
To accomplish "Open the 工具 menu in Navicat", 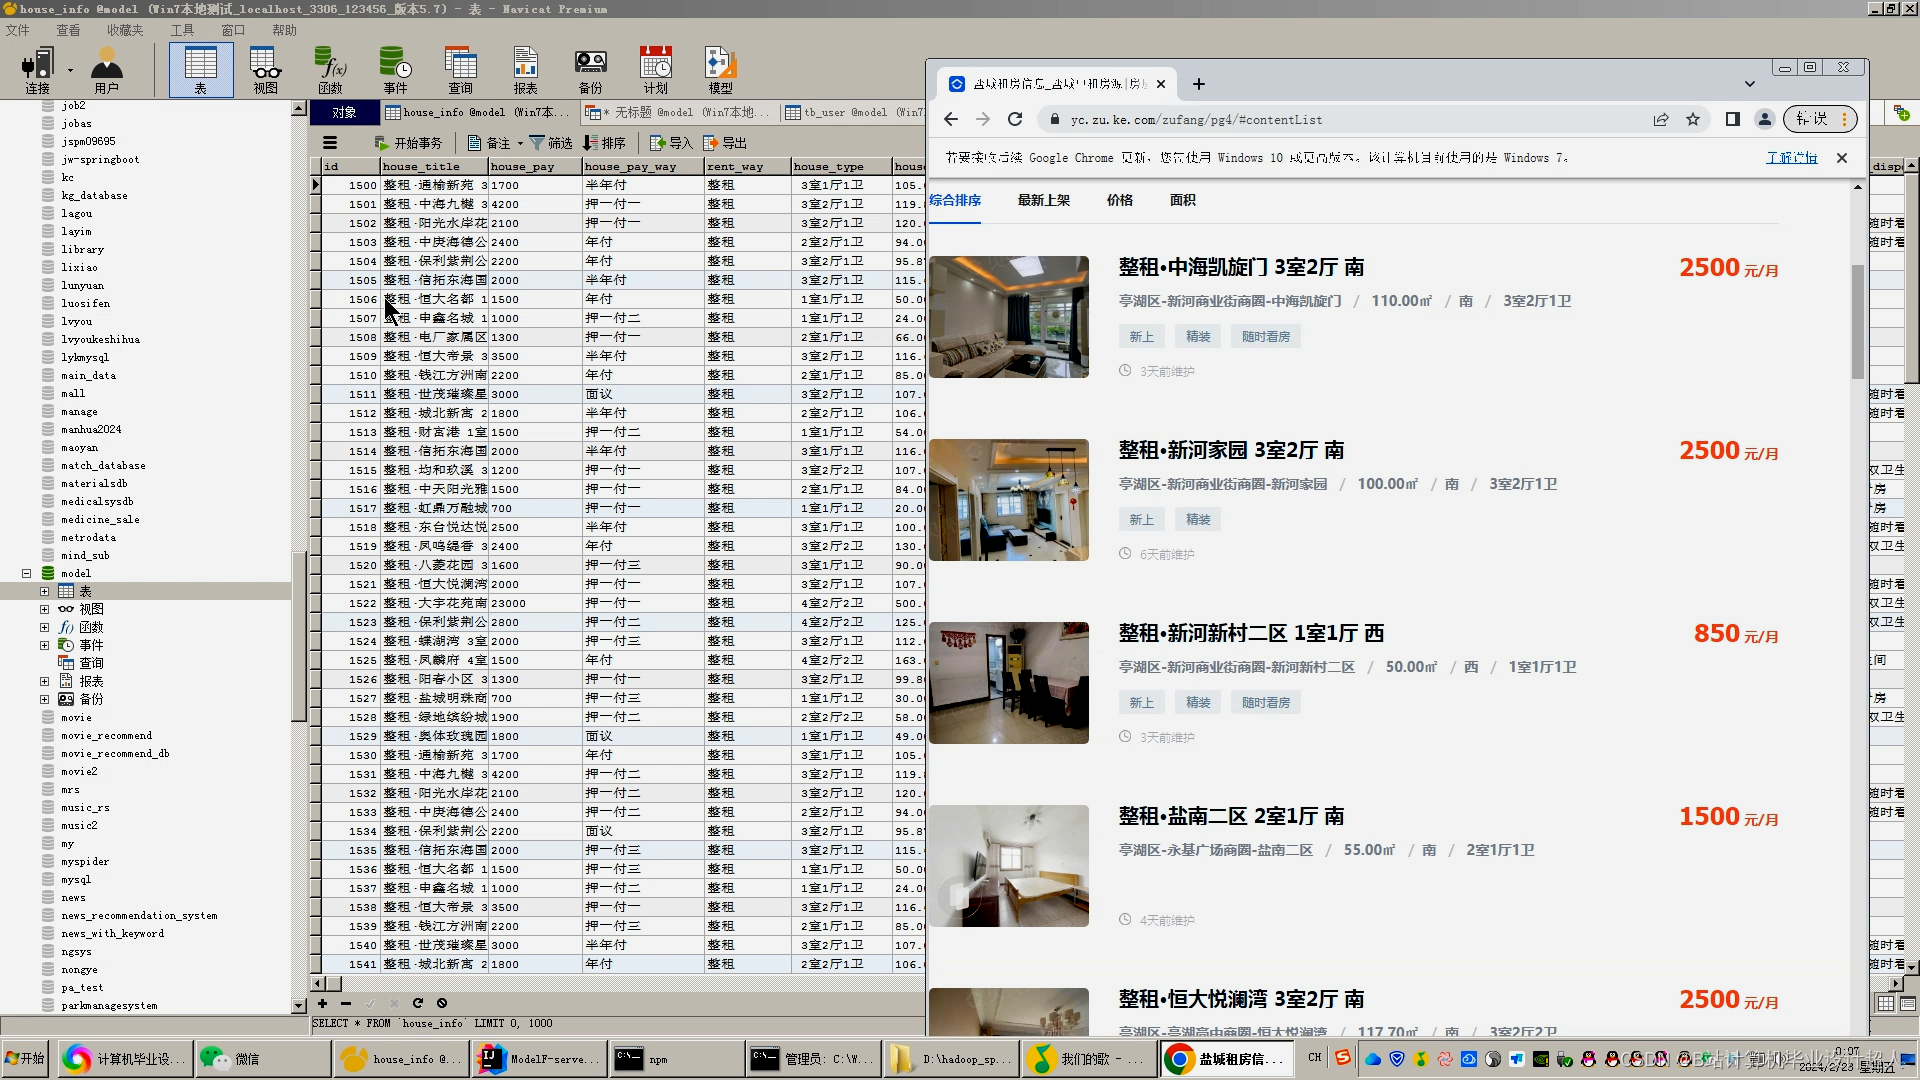I will pyautogui.click(x=182, y=30).
